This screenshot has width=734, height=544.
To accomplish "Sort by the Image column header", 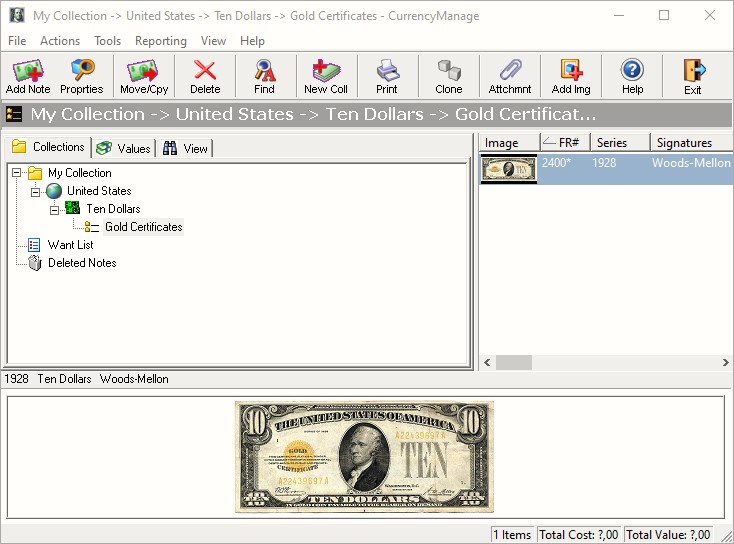I will click(x=509, y=142).
